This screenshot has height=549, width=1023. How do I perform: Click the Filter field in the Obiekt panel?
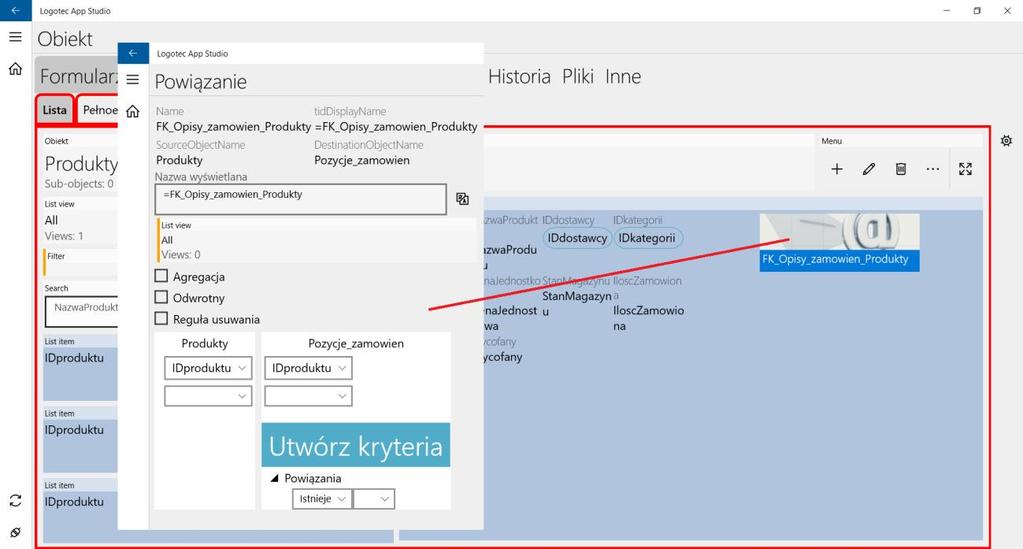81,262
